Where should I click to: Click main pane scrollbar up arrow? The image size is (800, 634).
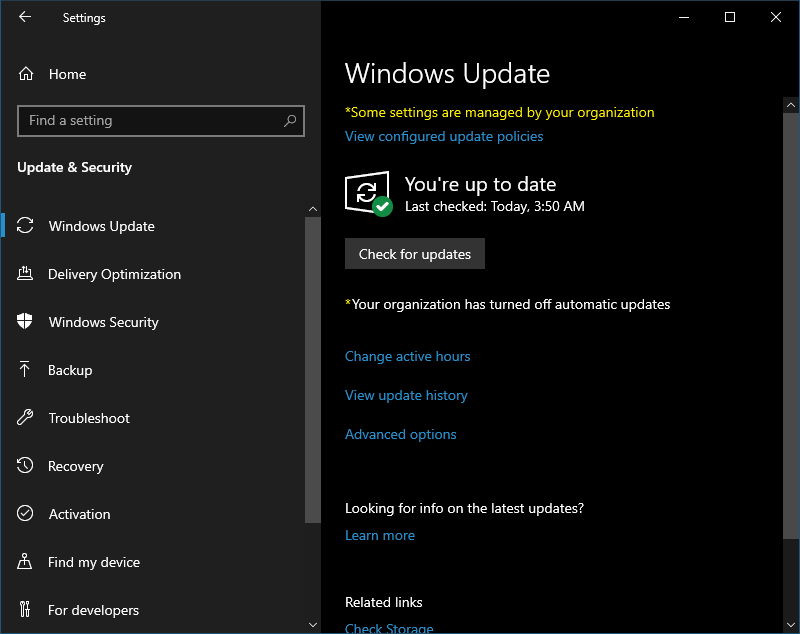(791, 105)
